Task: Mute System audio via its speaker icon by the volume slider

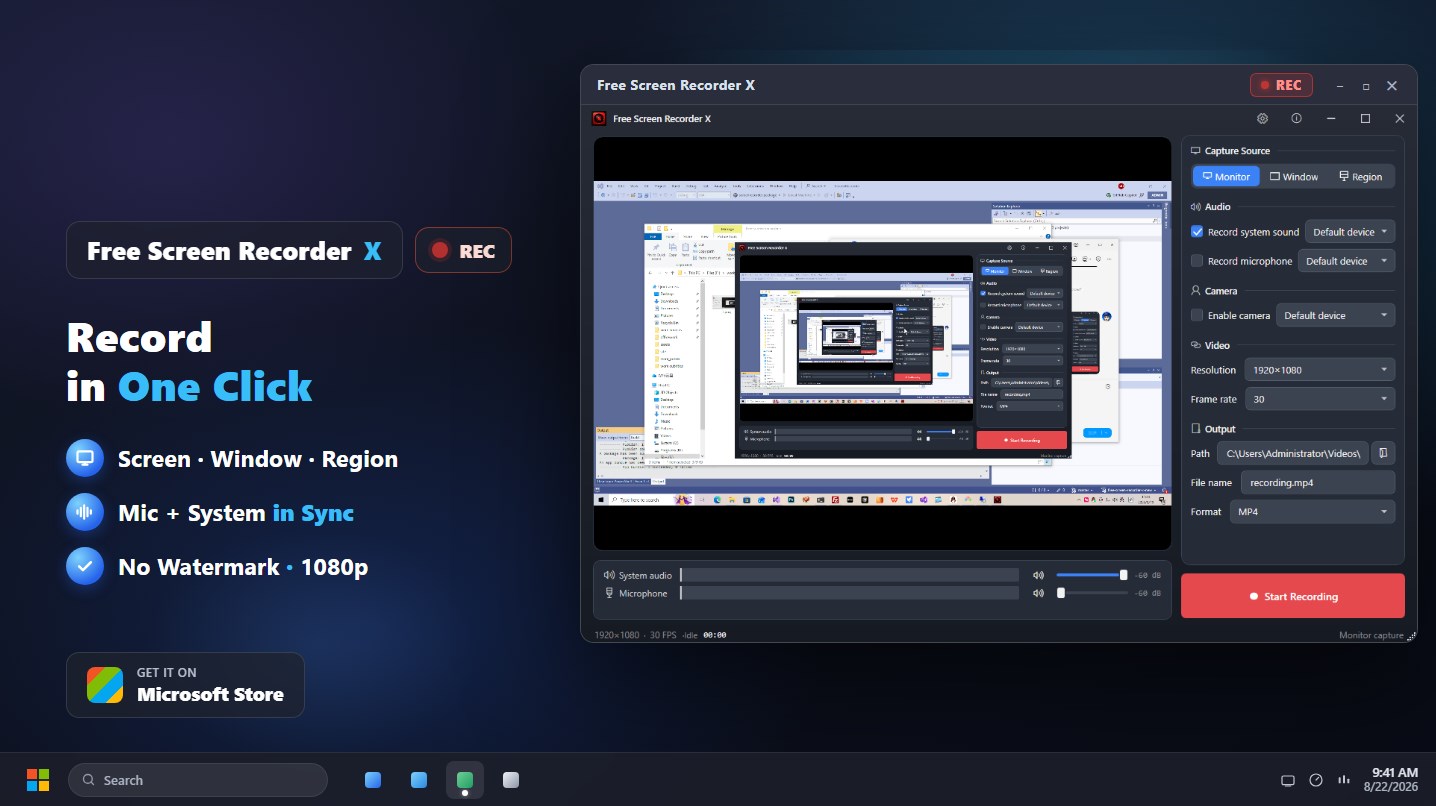Action: (x=1038, y=575)
